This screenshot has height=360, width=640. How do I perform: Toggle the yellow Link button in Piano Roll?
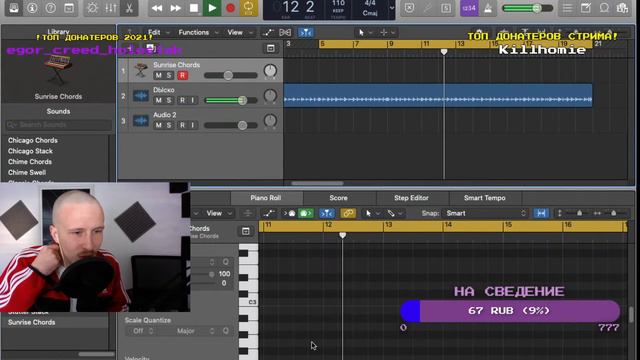point(348,213)
